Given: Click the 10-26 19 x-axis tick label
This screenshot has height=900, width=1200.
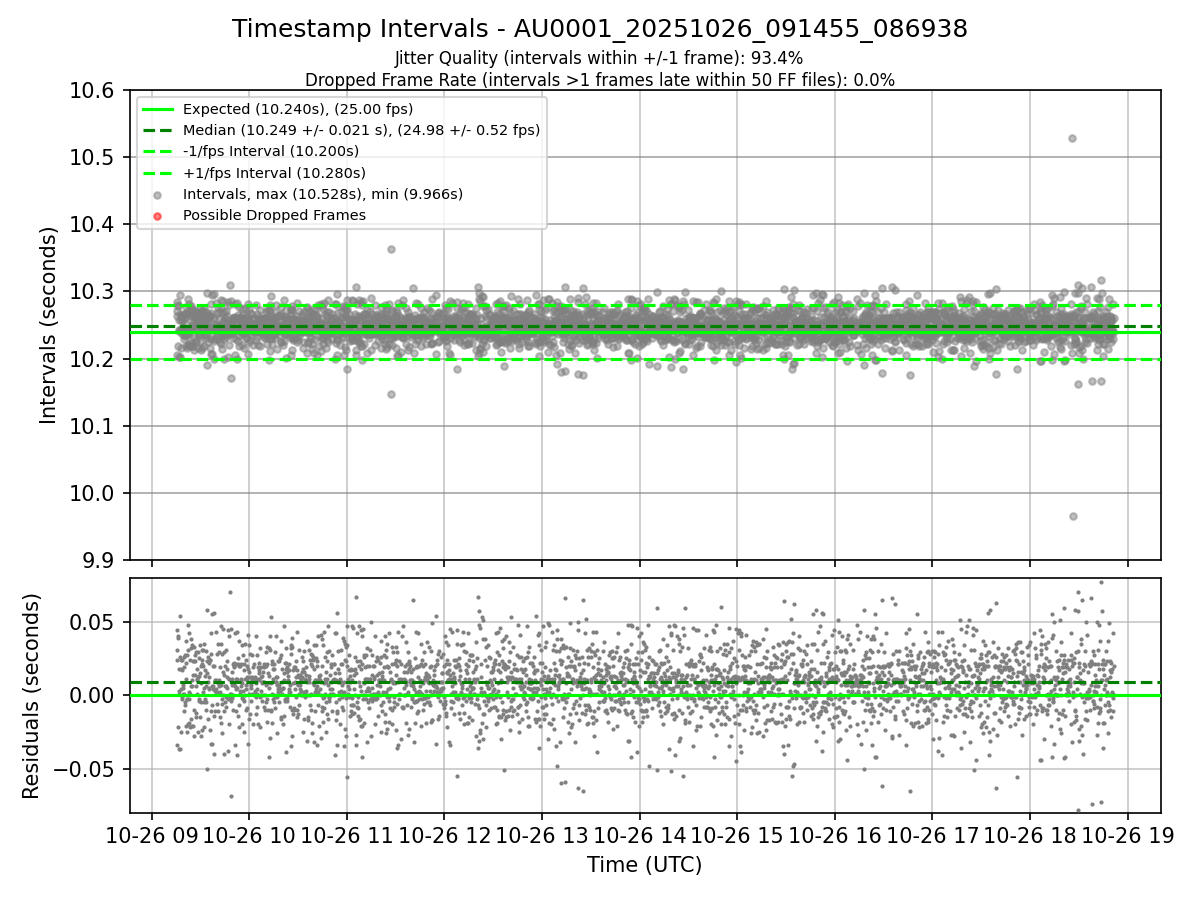Looking at the screenshot, I should click(1128, 833).
